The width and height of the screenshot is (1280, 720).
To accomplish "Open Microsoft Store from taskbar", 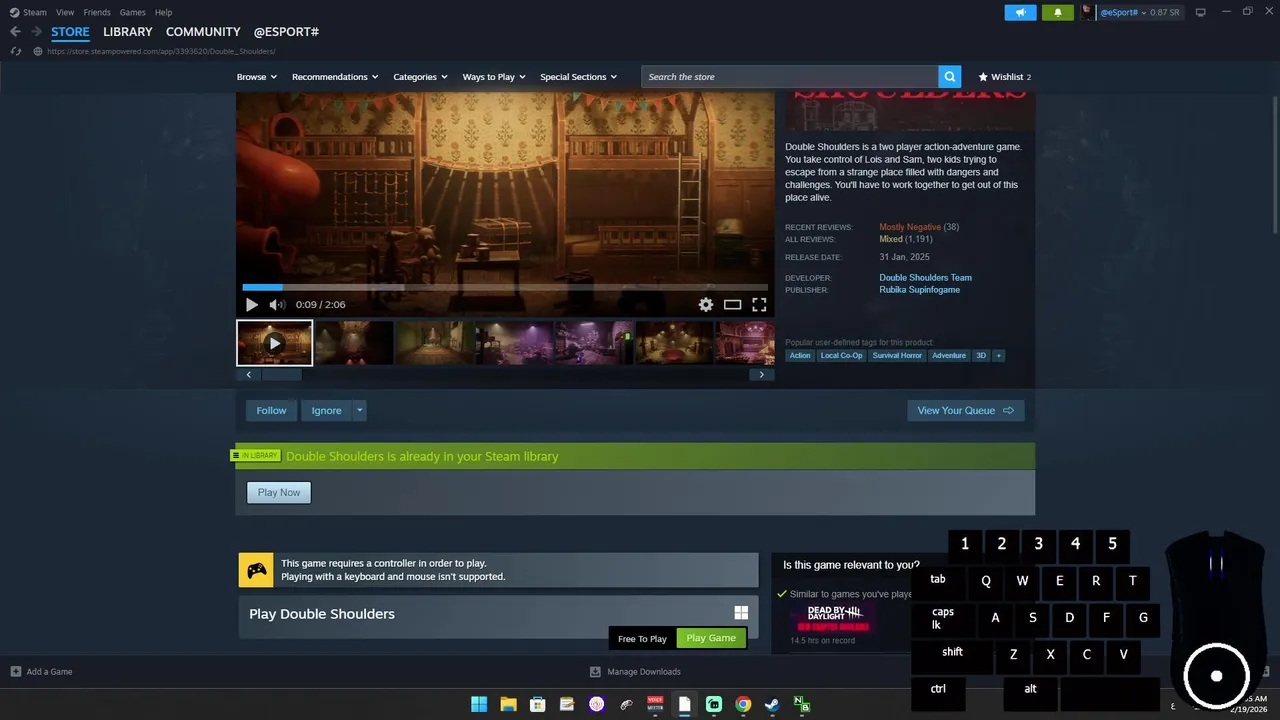I will 537,704.
